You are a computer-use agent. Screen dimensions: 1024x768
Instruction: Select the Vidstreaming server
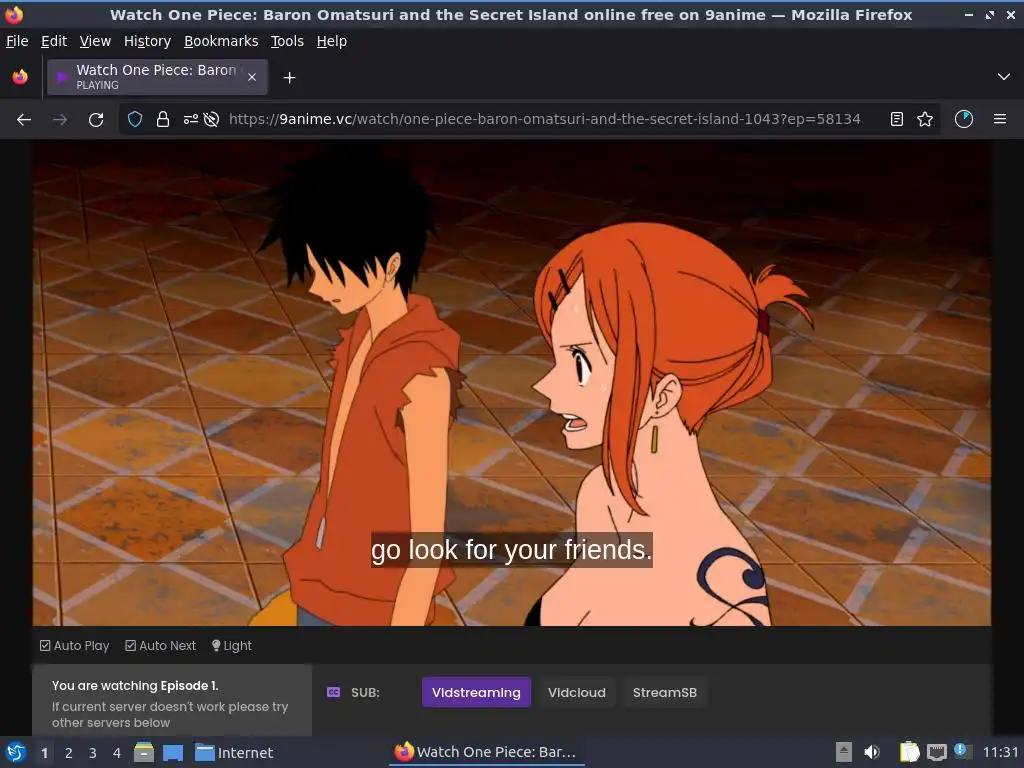476,692
